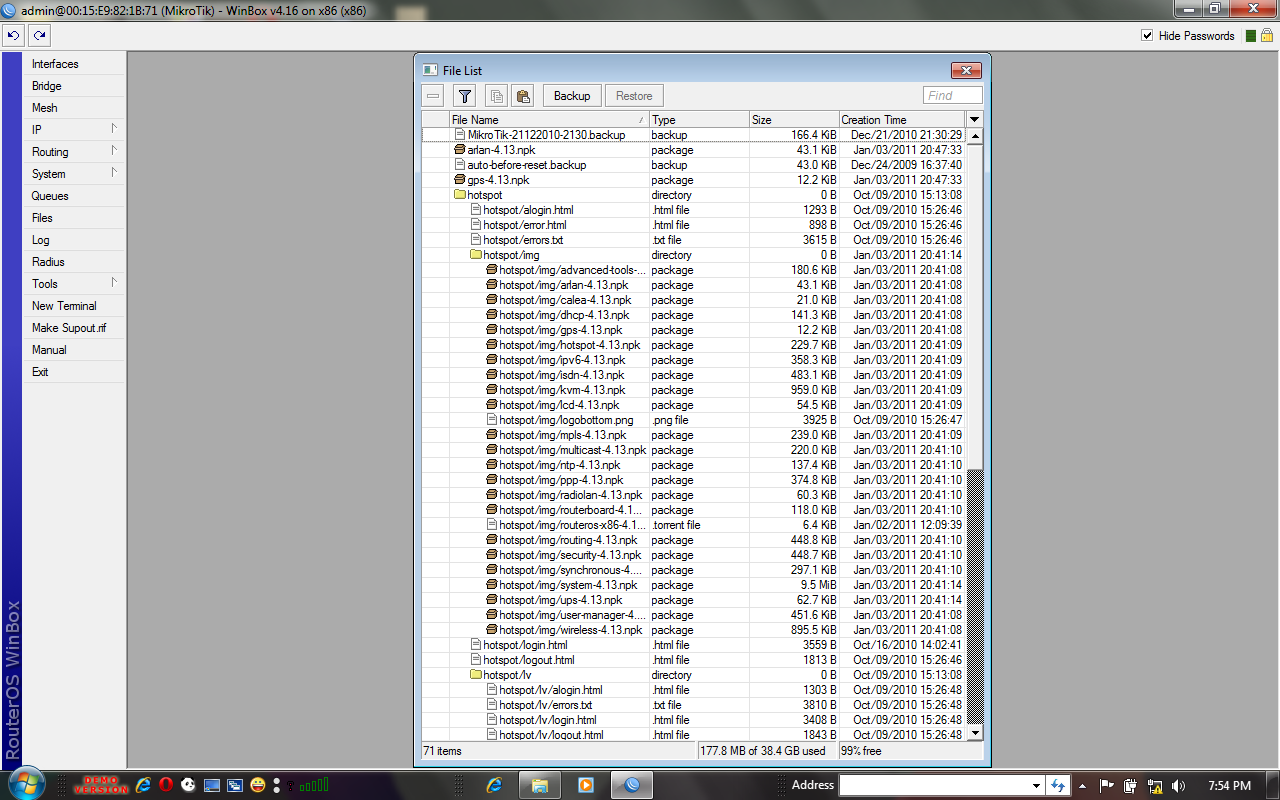
Task: Open New Terminal from the sidebar
Action: click(x=74, y=306)
